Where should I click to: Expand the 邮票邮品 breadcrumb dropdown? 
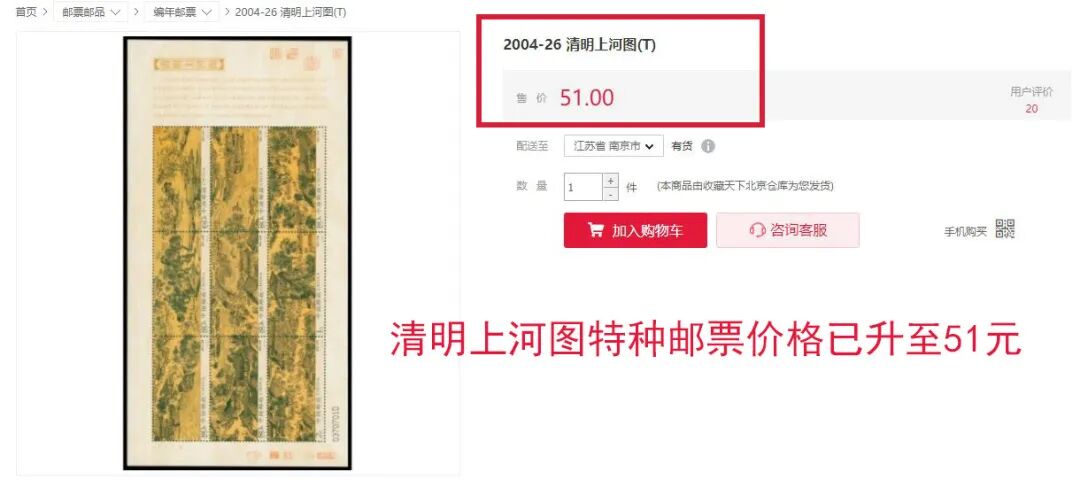point(90,12)
